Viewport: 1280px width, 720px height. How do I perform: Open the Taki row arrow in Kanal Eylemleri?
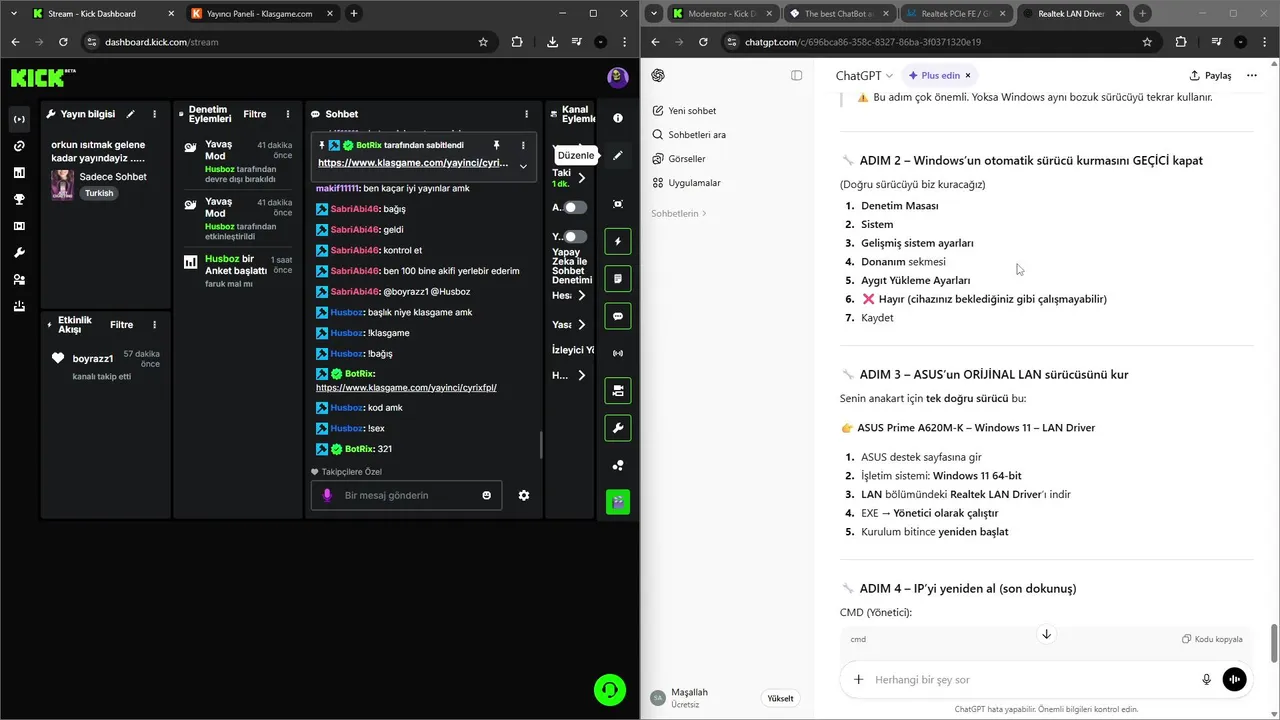pyautogui.click(x=583, y=178)
